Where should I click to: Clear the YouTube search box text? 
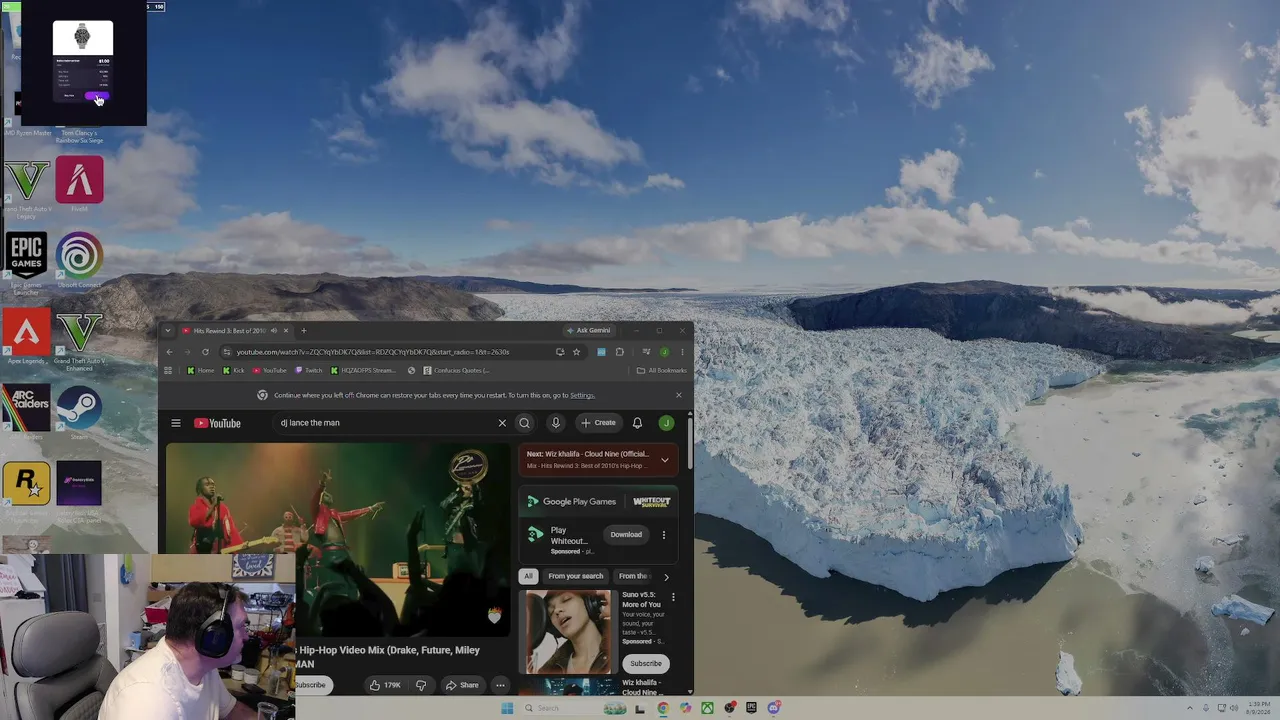(x=502, y=423)
